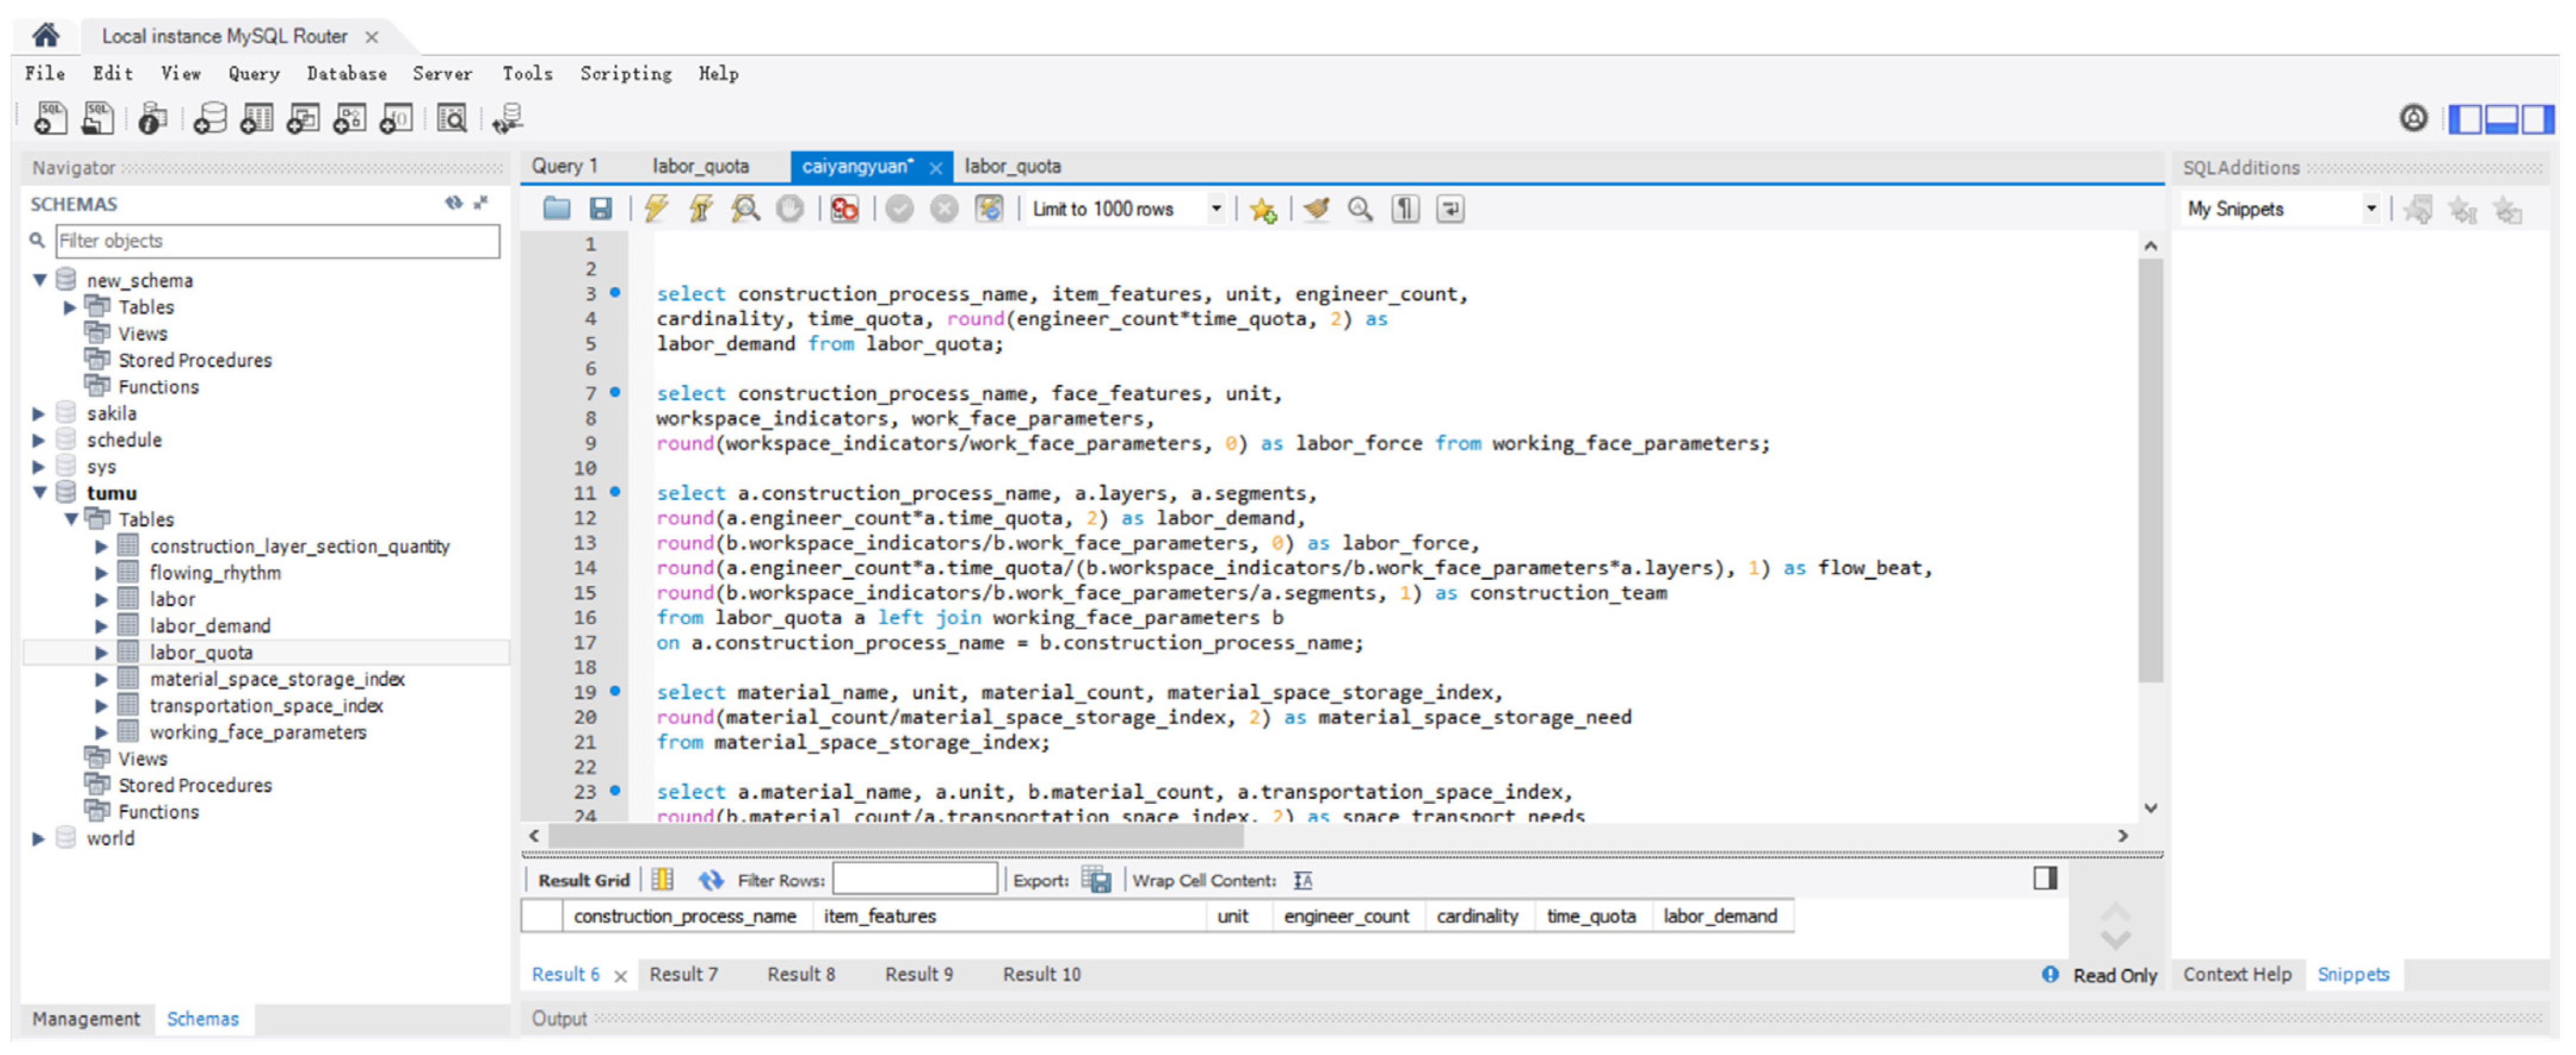This screenshot has height=1055, width=2576.
Task: Switch to the Management tab
Action: [x=86, y=1020]
